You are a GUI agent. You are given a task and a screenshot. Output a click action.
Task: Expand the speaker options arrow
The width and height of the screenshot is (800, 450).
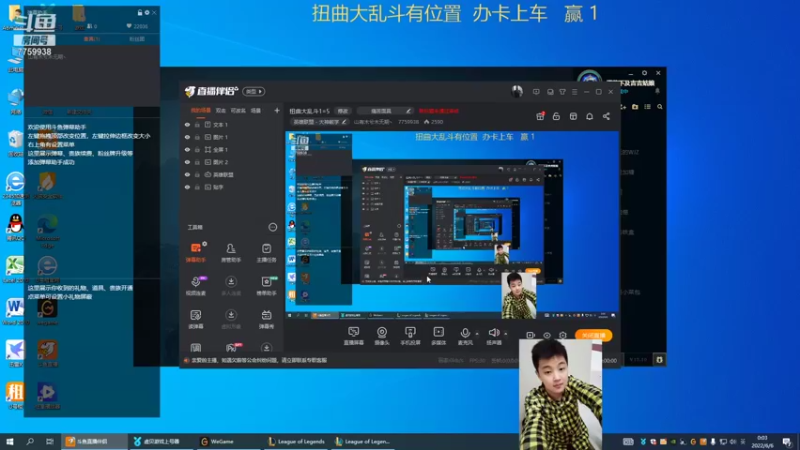point(506,334)
